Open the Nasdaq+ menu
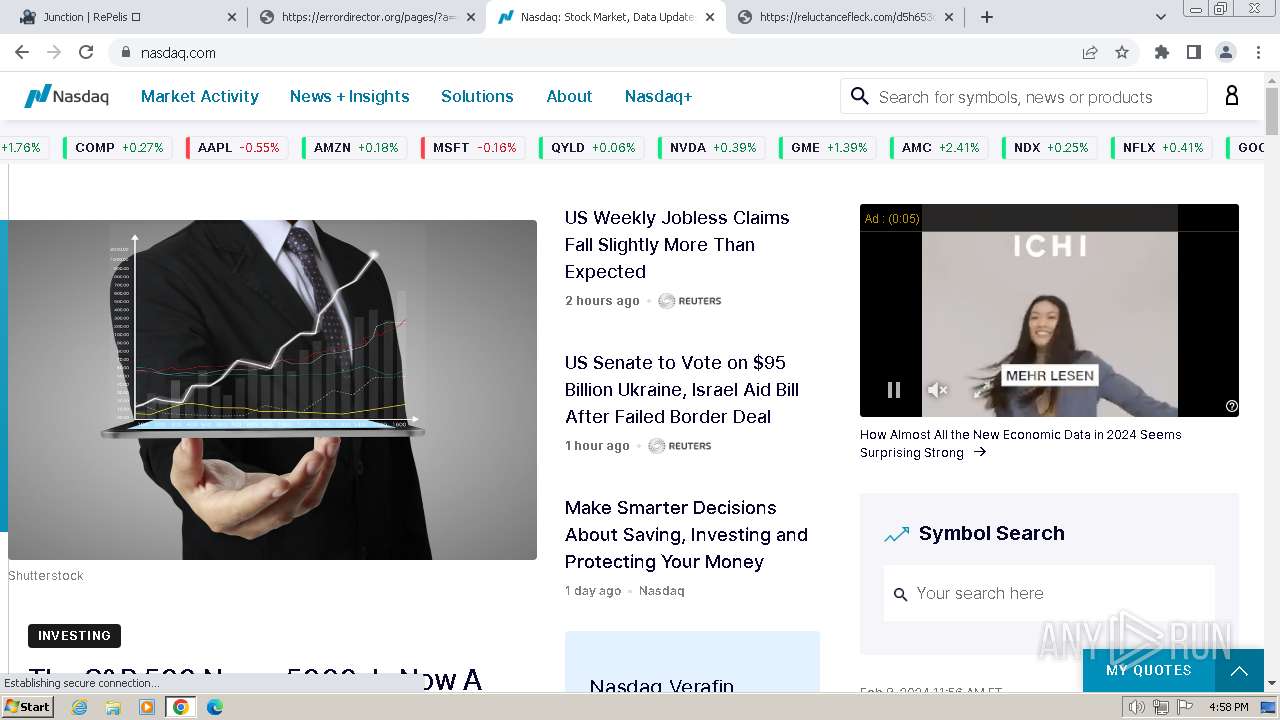 (x=658, y=96)
